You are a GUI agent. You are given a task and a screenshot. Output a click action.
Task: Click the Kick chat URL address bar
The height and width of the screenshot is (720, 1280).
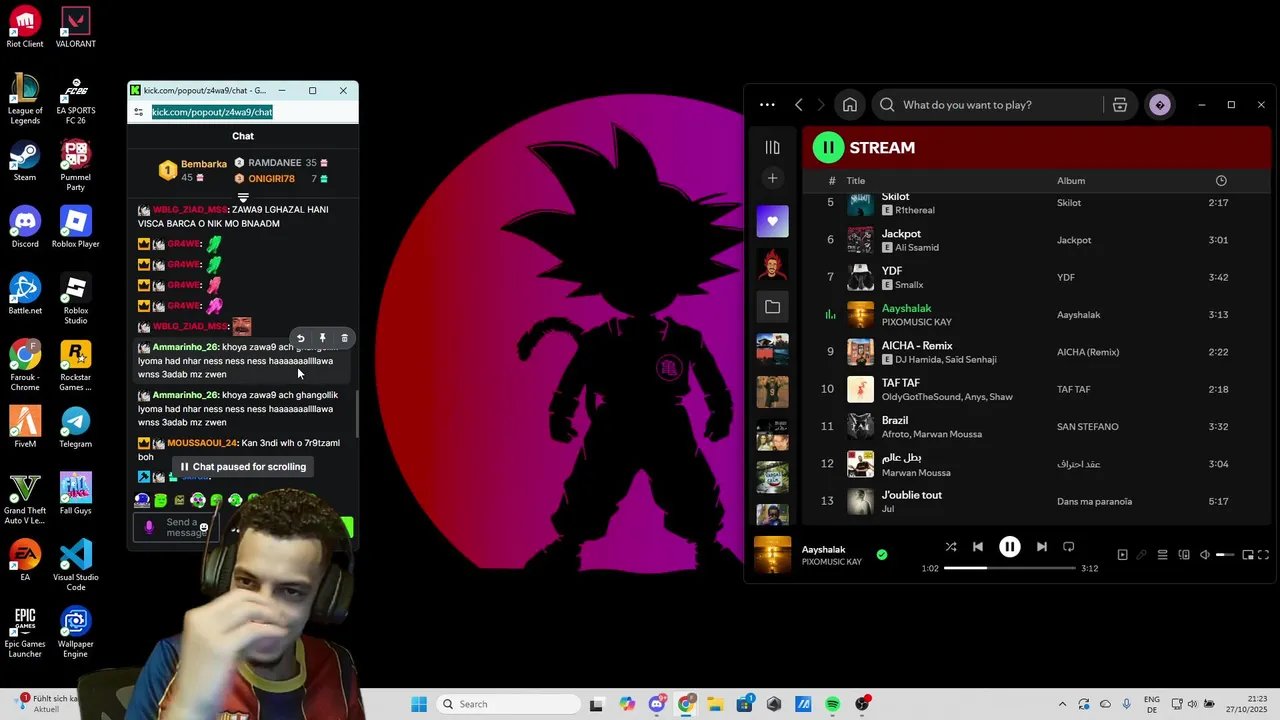click(212, 112)
